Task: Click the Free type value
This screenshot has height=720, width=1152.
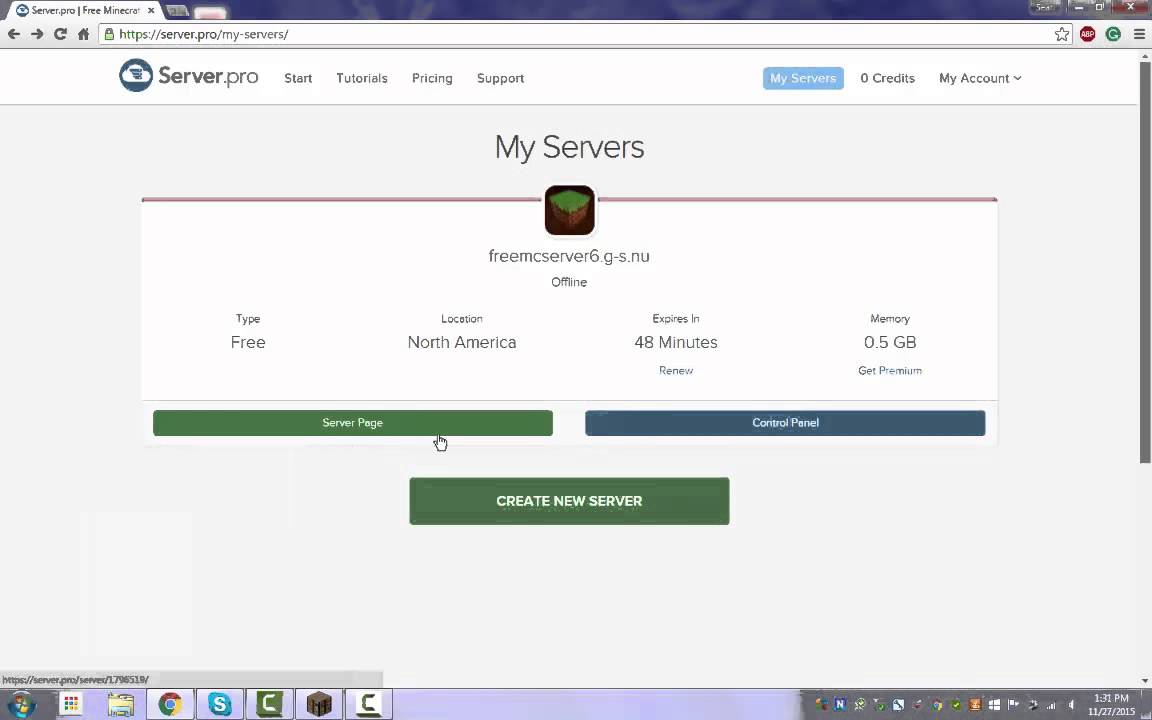Action: click(248, 342)
